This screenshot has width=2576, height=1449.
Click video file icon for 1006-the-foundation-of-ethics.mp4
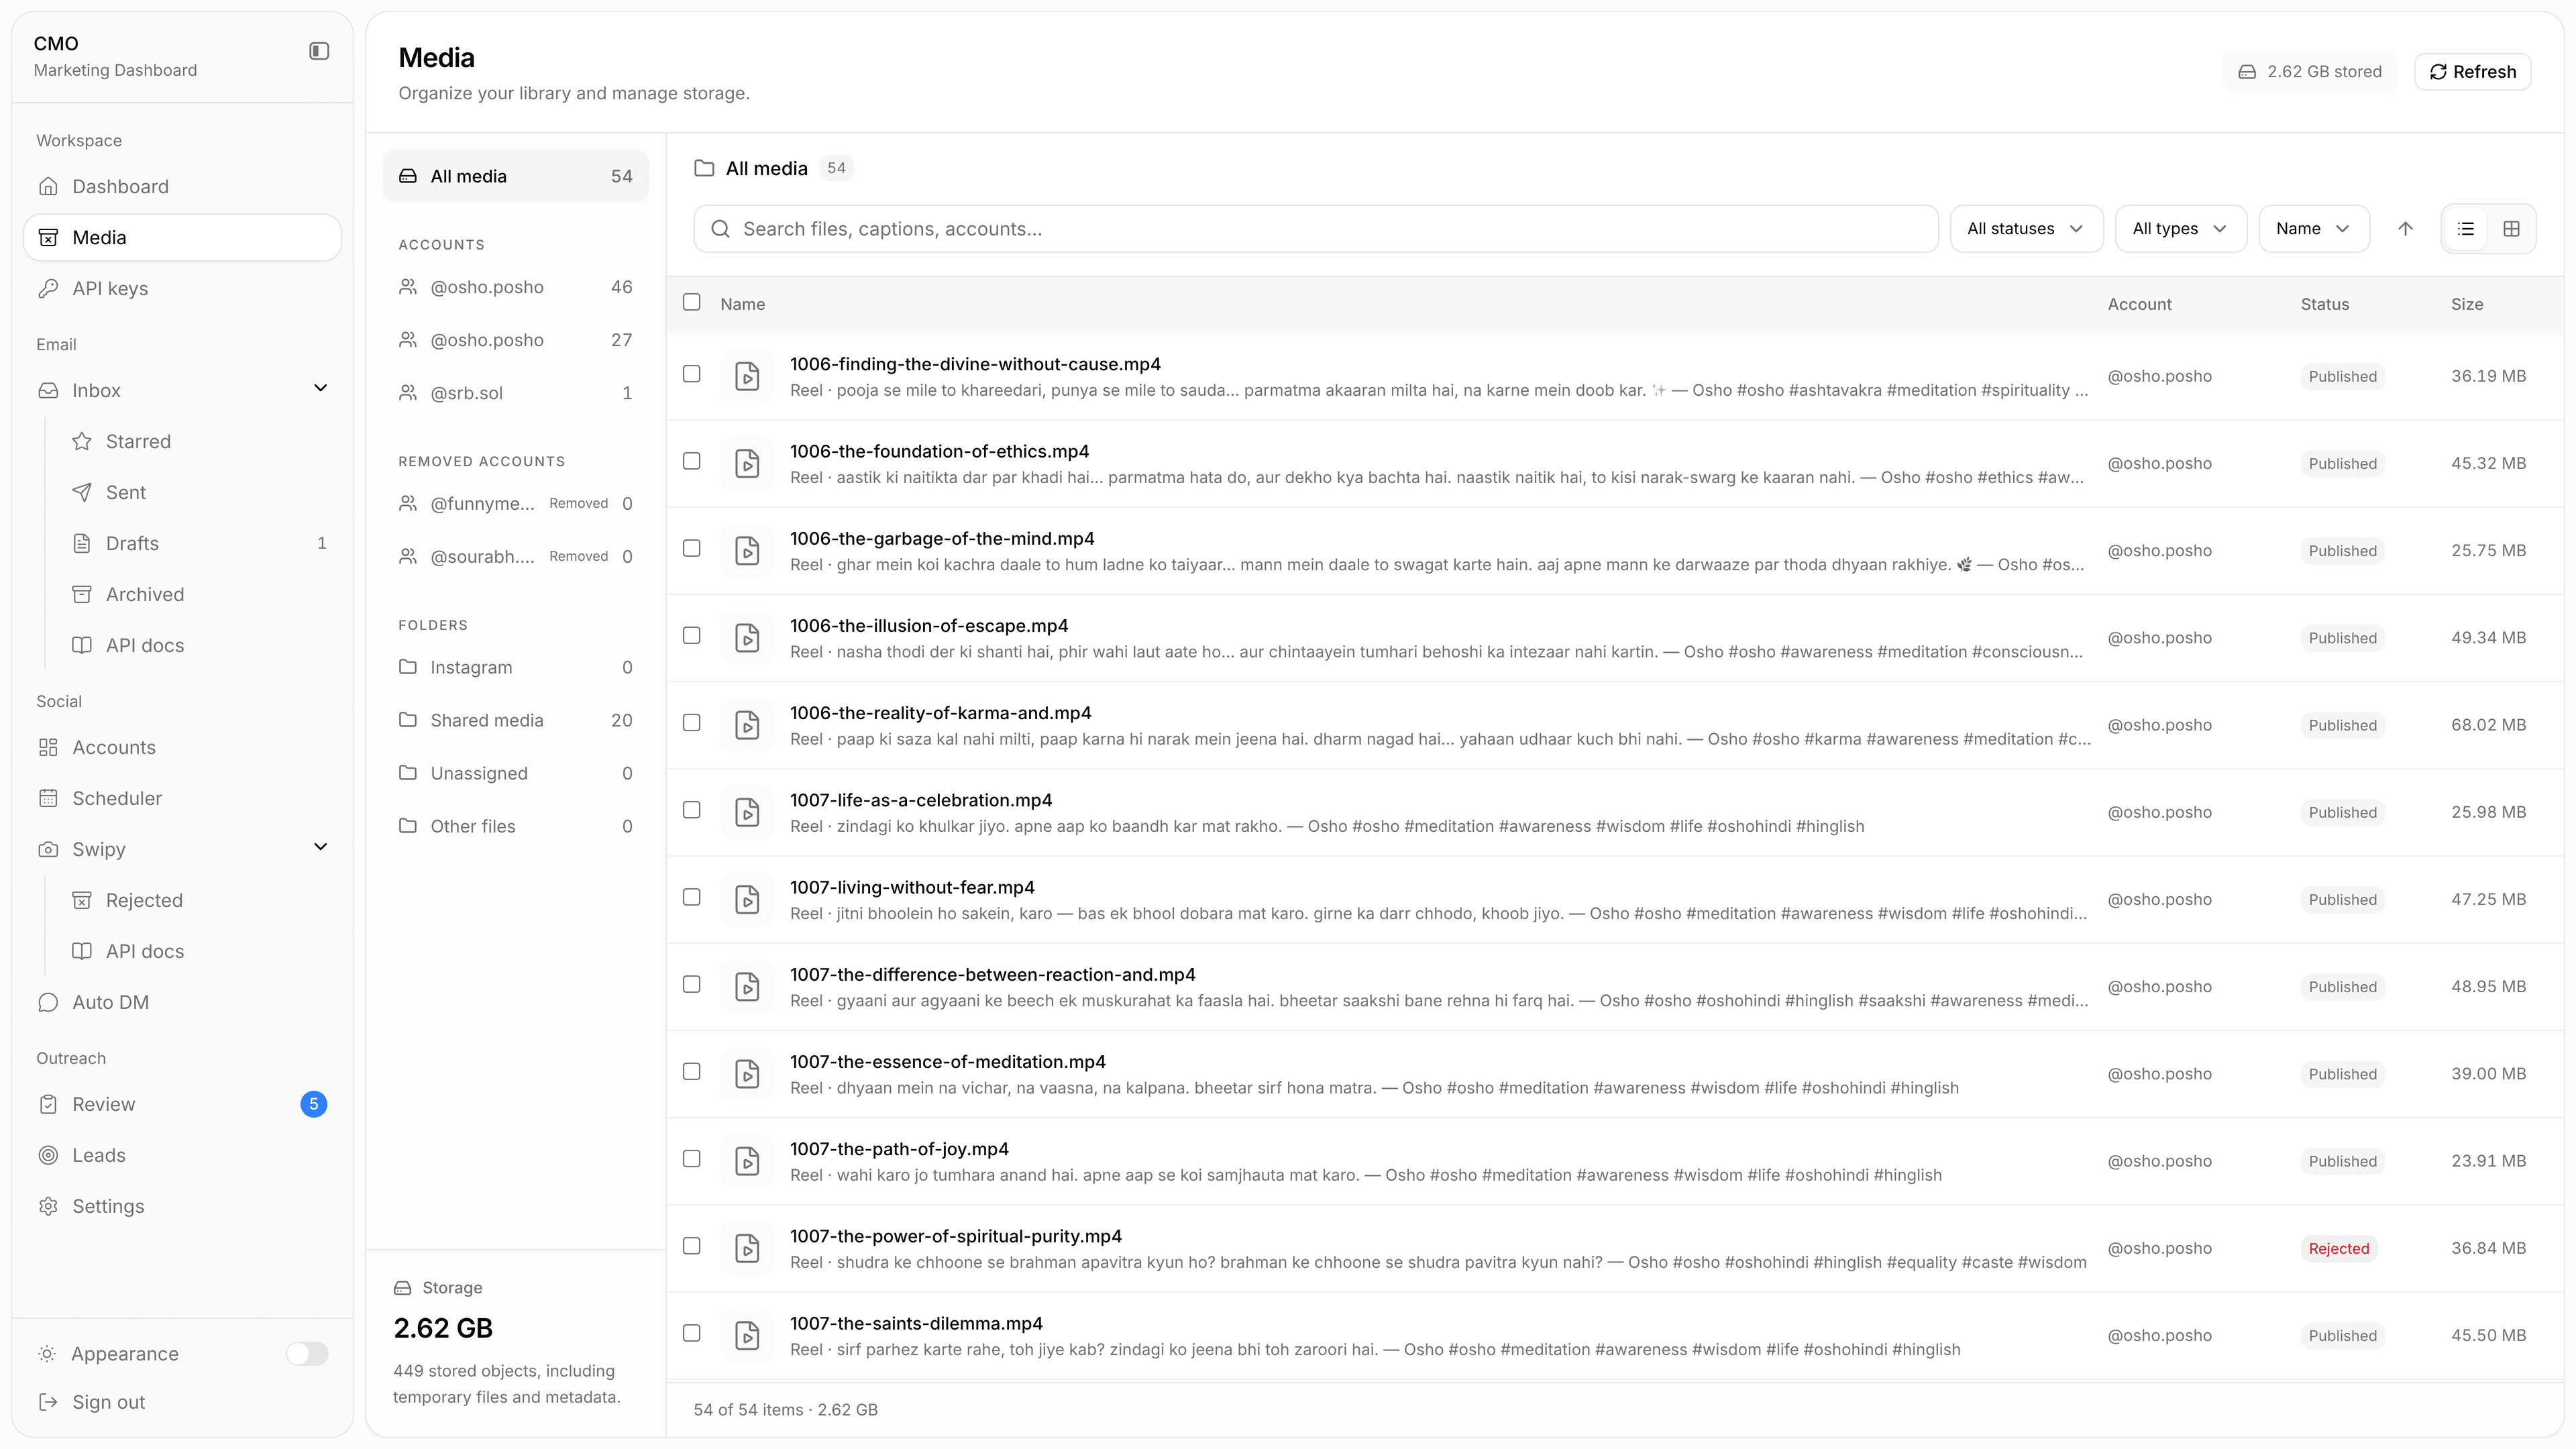pyautogui.click(x=747, y=464)
